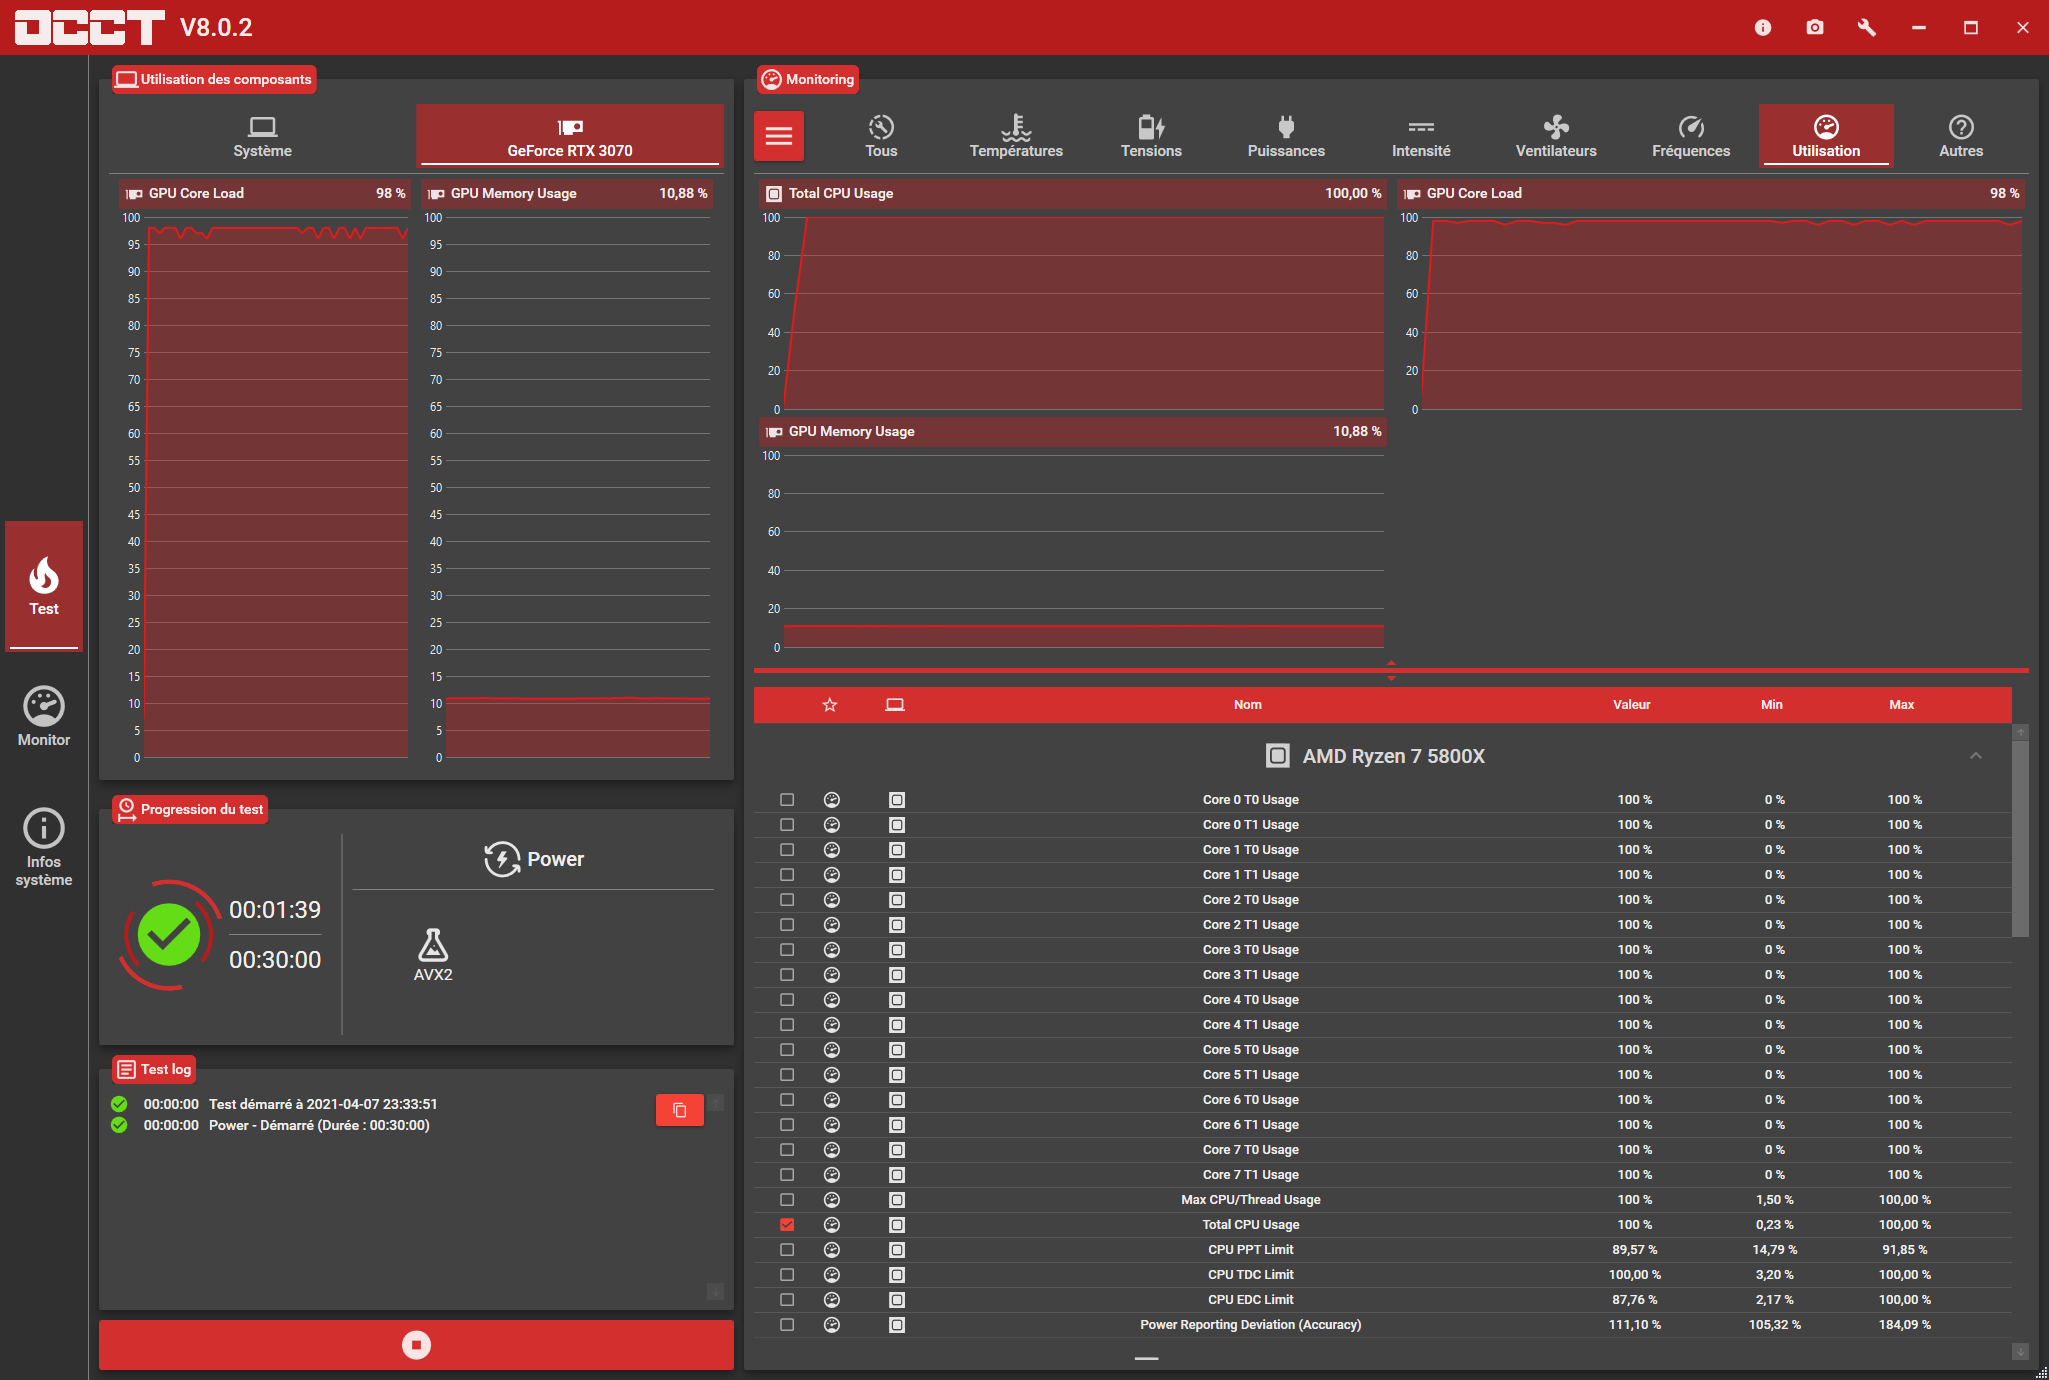Open settings with the wrench icon

[x=1866, y=28]
